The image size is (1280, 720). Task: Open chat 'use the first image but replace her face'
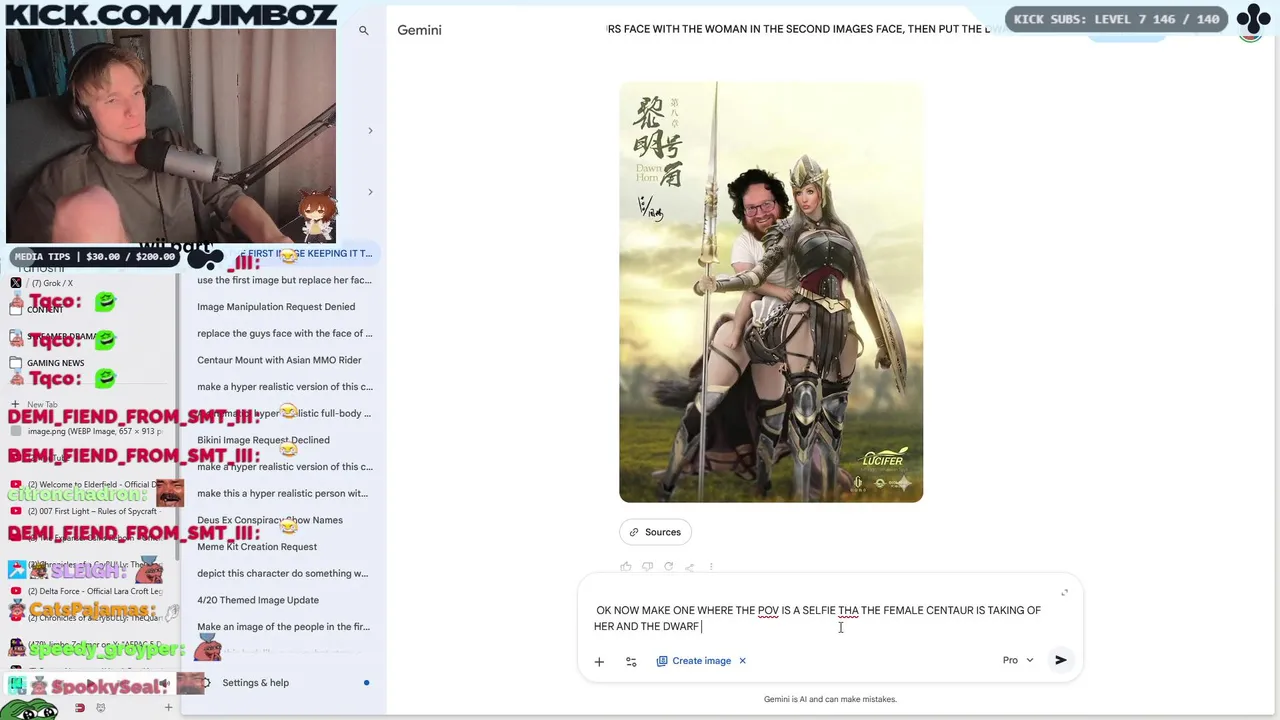point(284,280)
